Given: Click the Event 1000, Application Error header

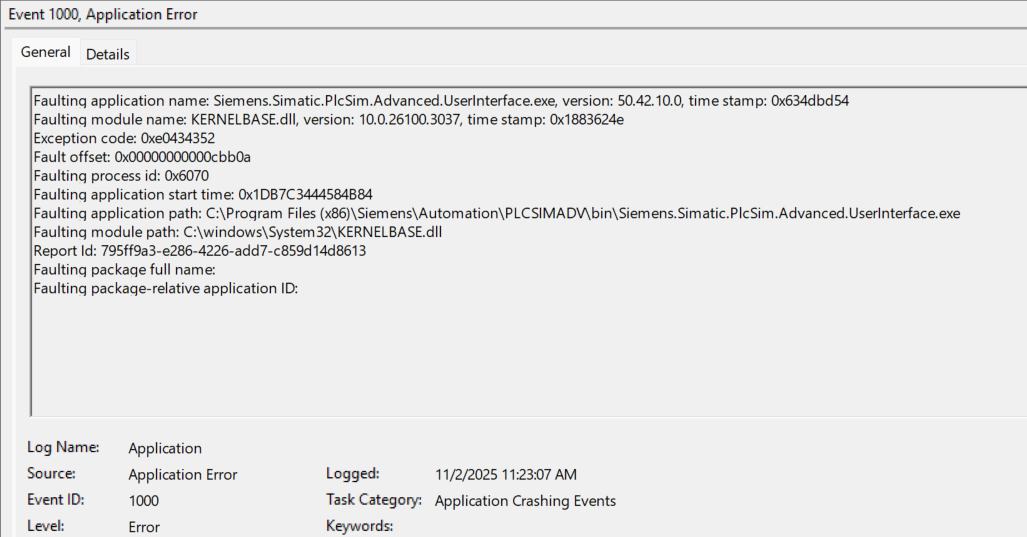Looking at the screenshot, I should point(103,14).
